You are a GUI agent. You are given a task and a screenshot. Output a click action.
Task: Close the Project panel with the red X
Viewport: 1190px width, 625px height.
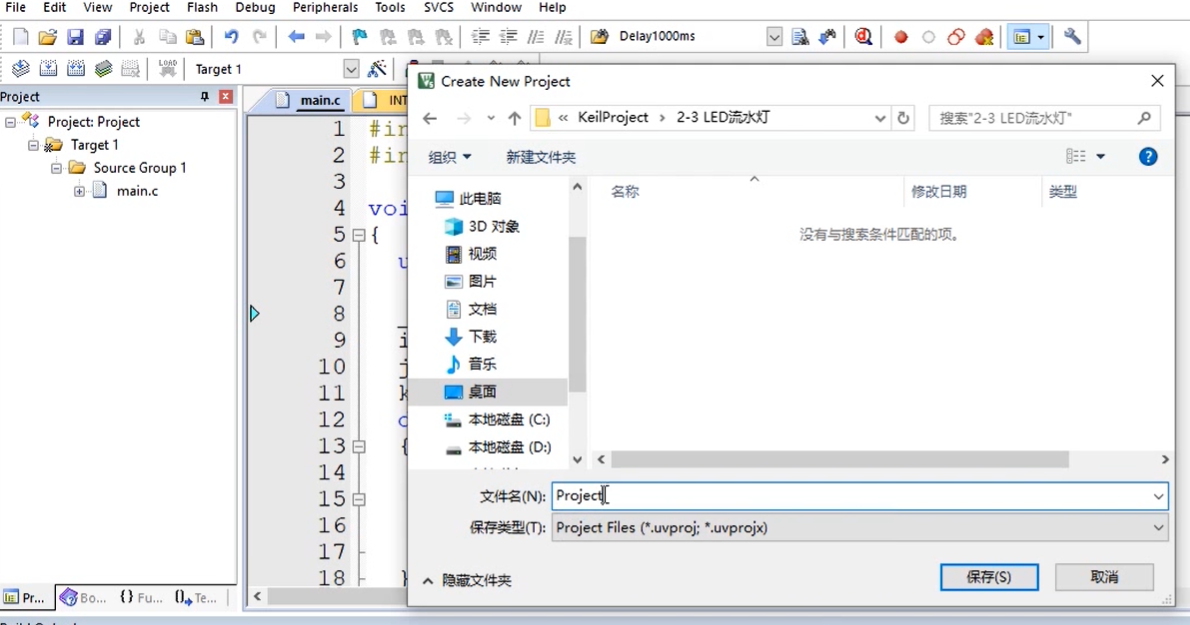225,96
